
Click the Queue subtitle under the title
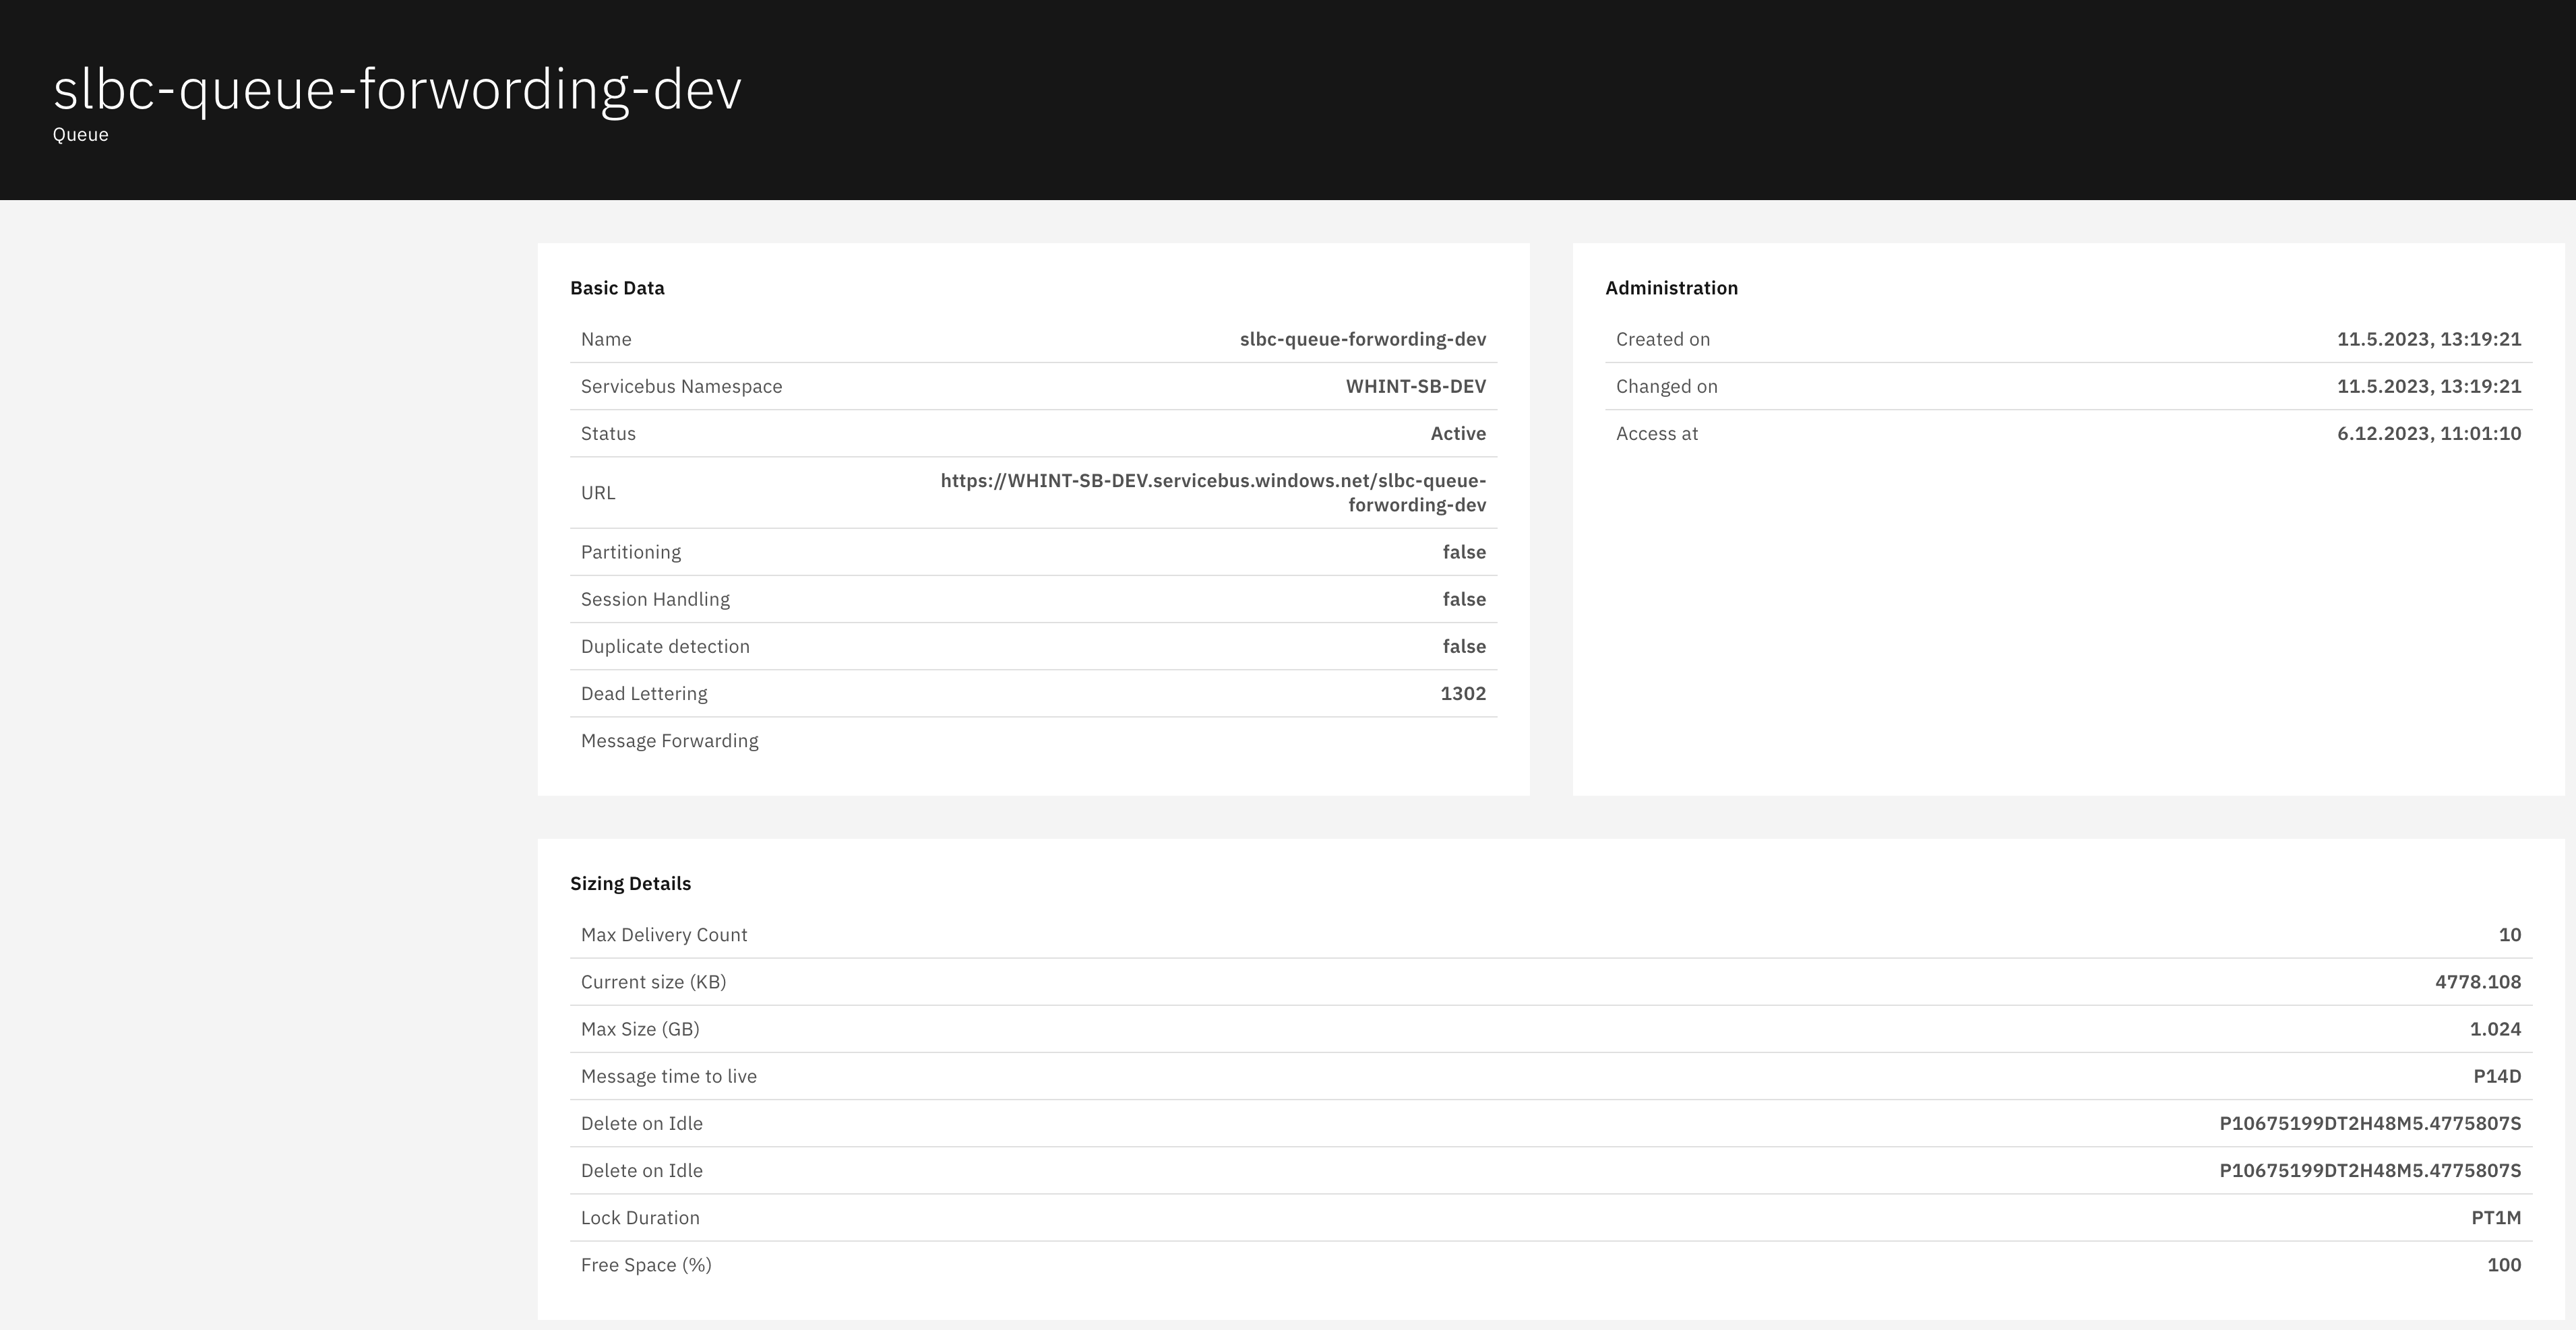(x=81, y=135)
